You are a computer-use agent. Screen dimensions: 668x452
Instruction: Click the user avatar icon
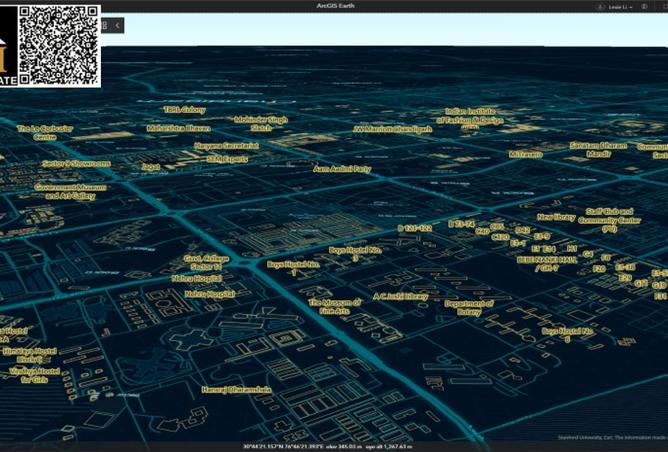click(602, 6)
